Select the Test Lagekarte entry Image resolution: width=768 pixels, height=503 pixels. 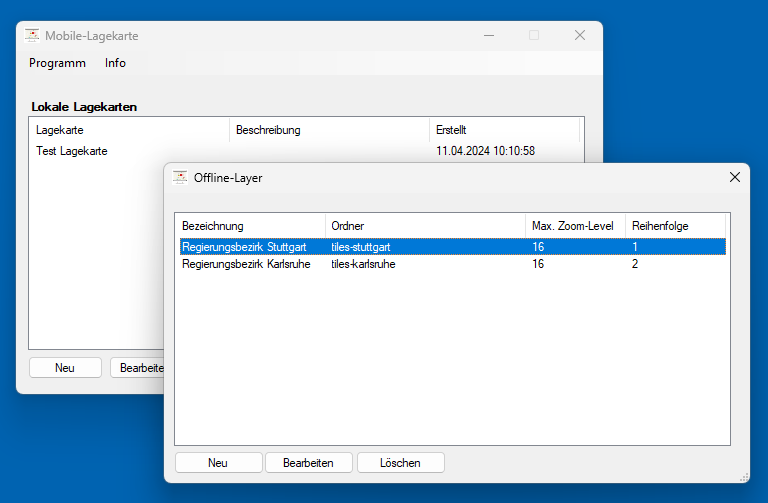(72, 151)
